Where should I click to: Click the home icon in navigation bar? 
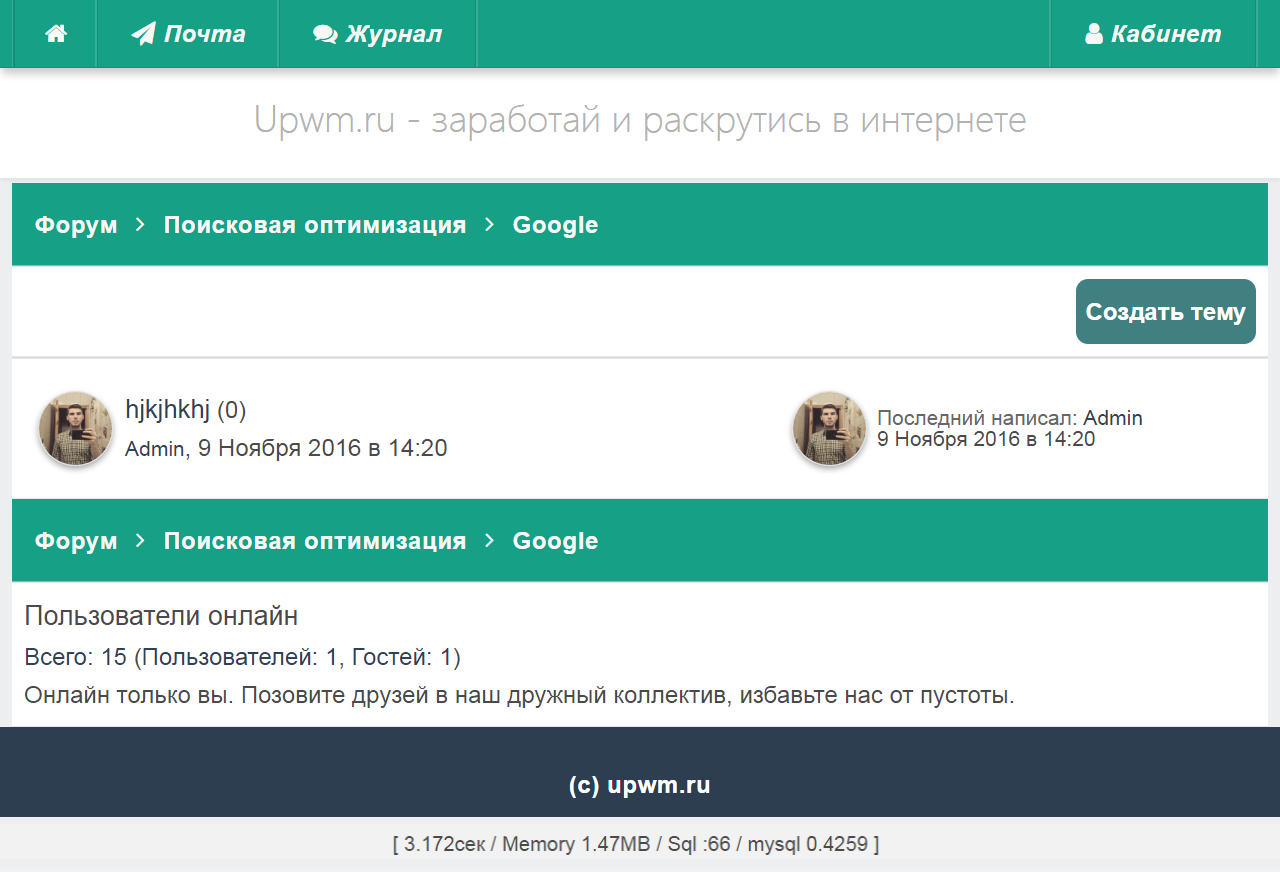point(56,34)
